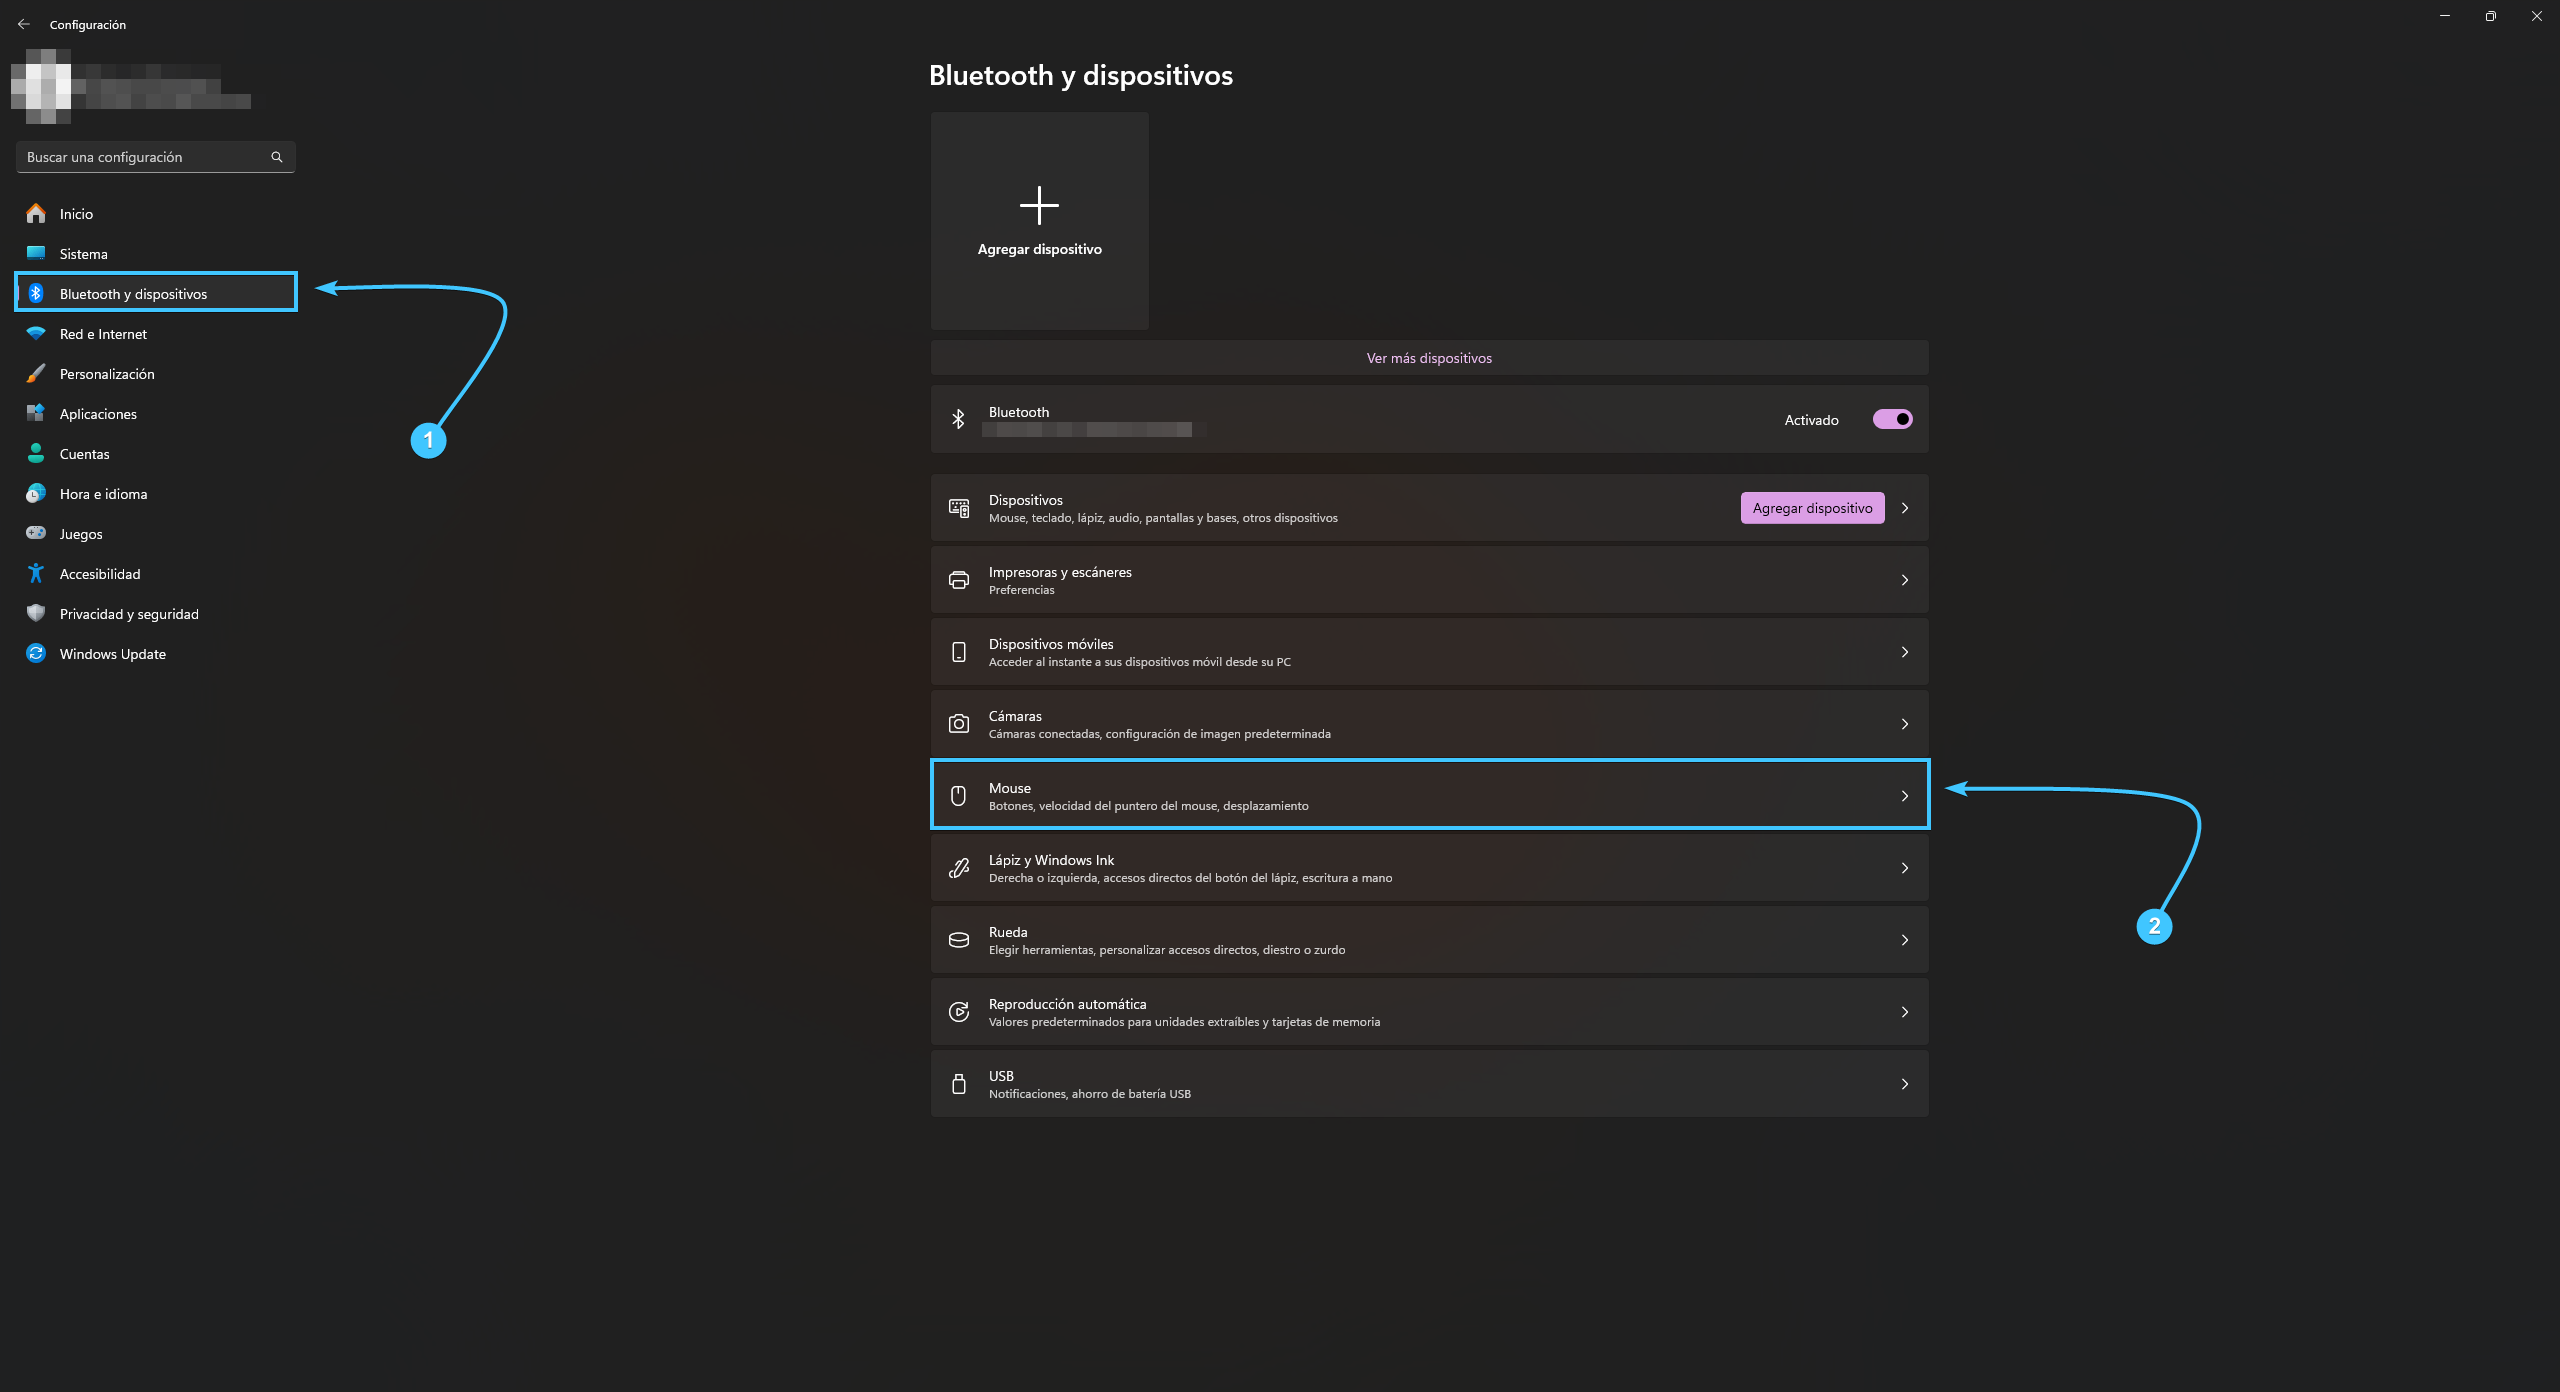Viewport: 2560px width, 1392px height.
Task: Click the large Agregar dispositivo tile label
Action: (1039, 249)
